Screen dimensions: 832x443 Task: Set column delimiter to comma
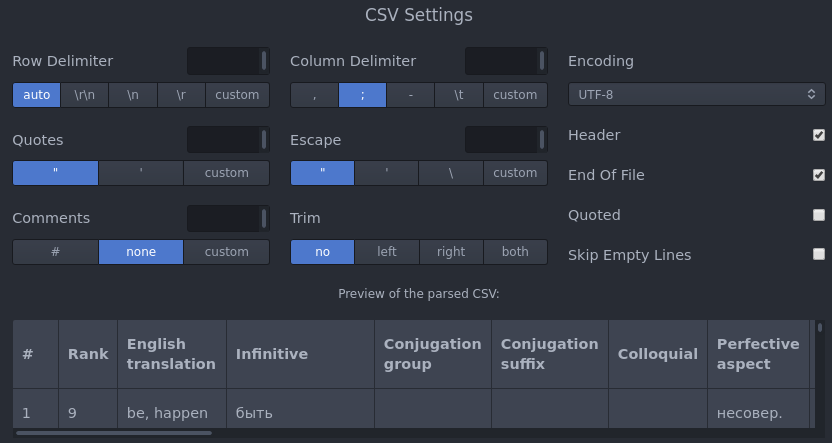314,95
